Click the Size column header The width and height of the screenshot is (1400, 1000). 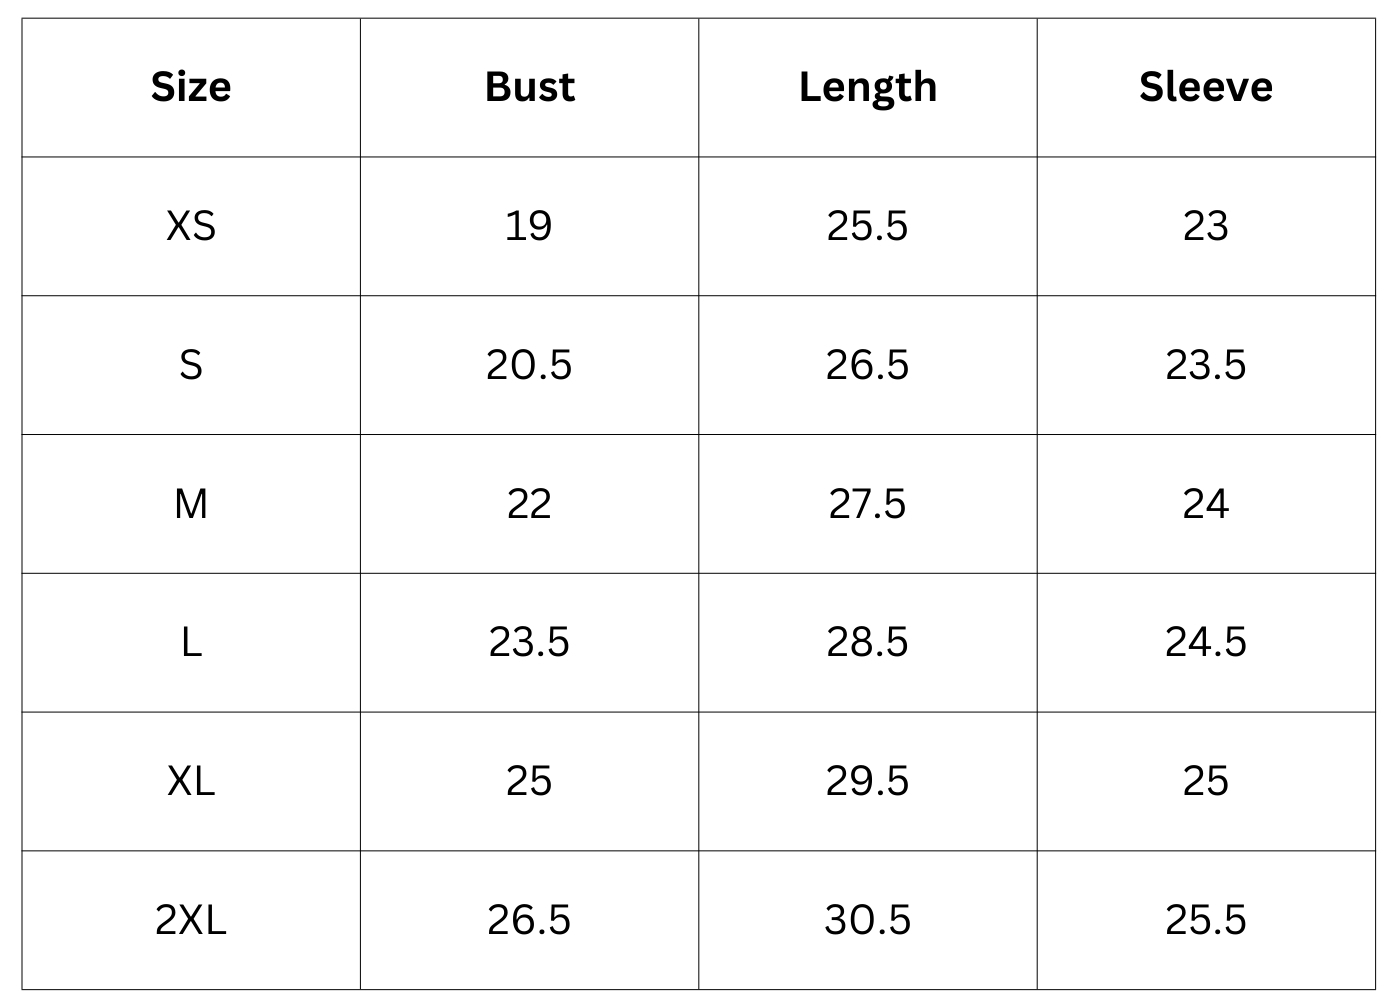(x=191, y=87)
